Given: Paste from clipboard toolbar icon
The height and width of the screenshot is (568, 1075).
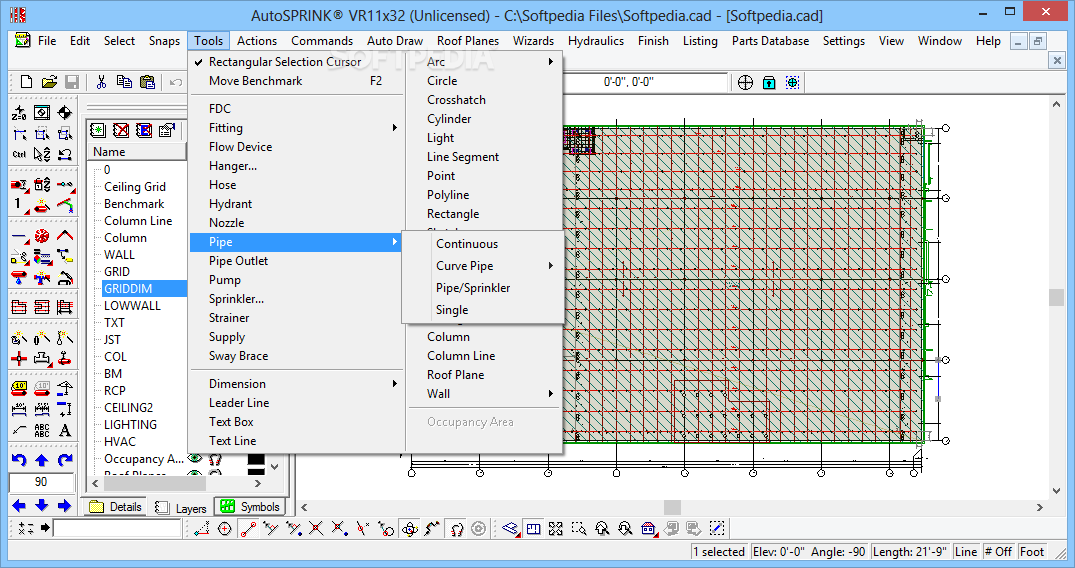Looking at the screenshot, I should (147, 82).
